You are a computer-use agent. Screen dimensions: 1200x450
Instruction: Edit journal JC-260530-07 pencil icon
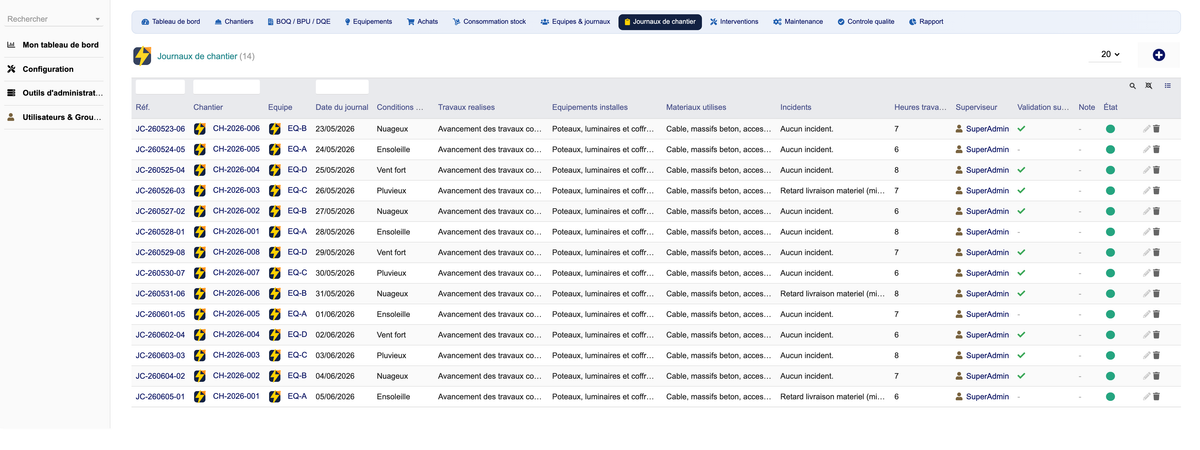pos(1147,273)
